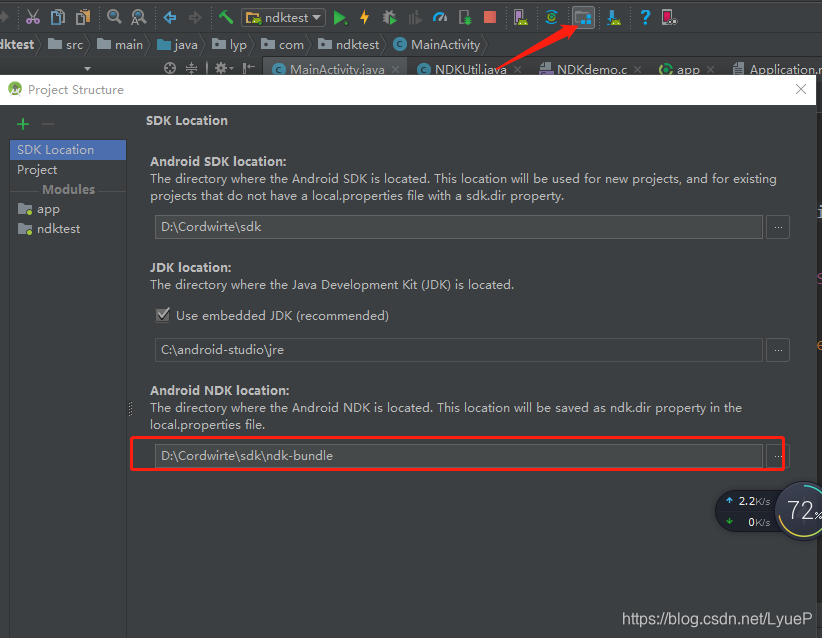
Task: Click the Project Structure toolbar icon
Action: point(583,17)
